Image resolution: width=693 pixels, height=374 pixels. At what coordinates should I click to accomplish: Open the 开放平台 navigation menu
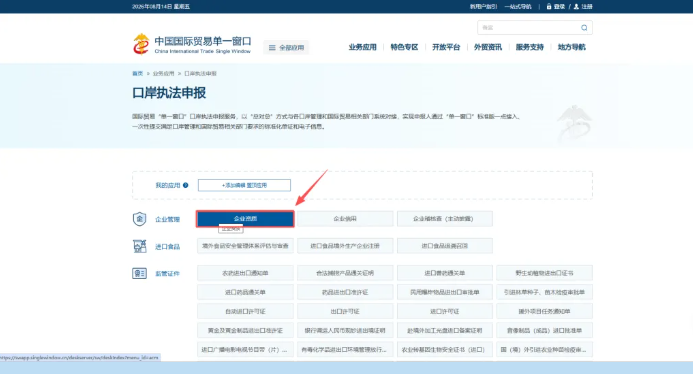pos(446,47)
